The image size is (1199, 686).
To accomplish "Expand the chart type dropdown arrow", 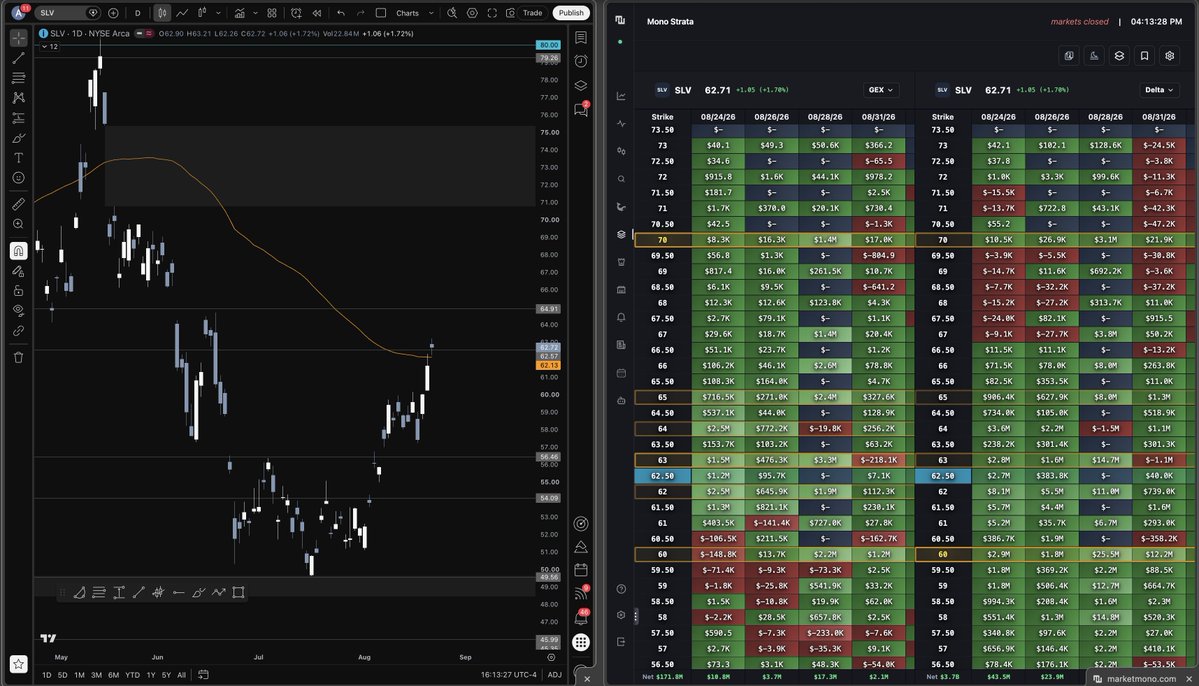I will [x=219, y=13].
